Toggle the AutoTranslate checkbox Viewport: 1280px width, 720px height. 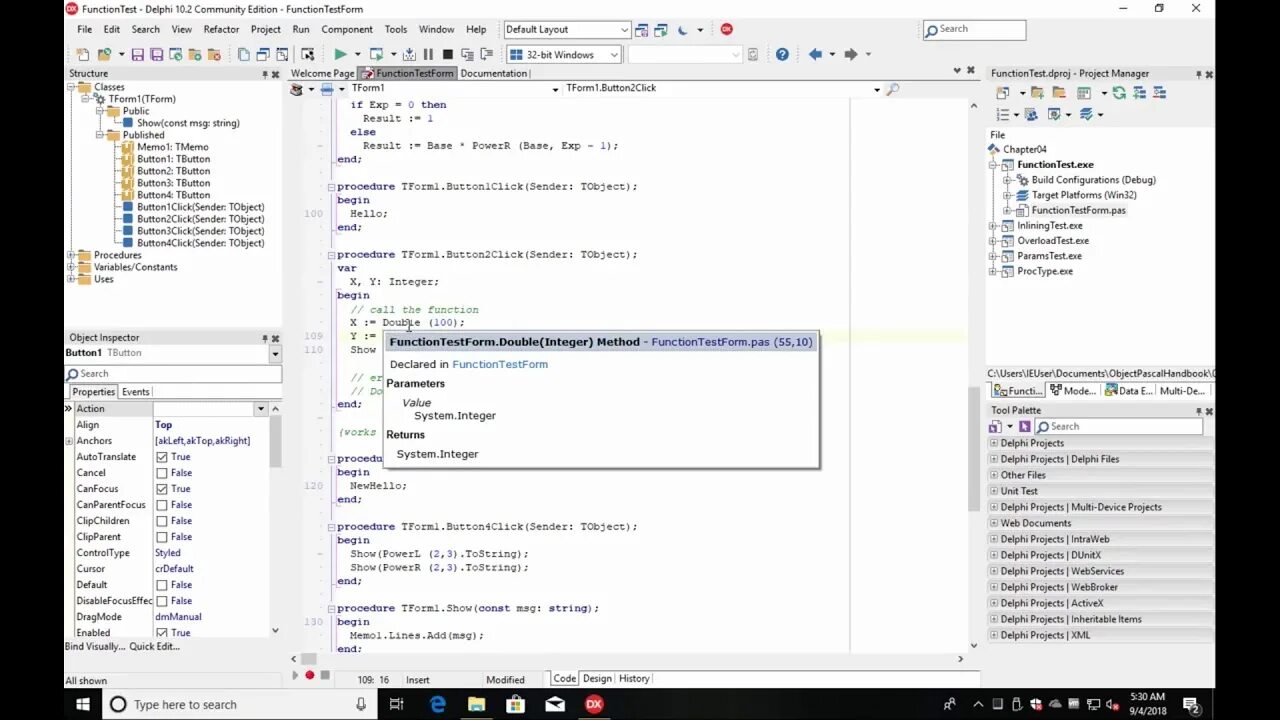pos(162,457)
